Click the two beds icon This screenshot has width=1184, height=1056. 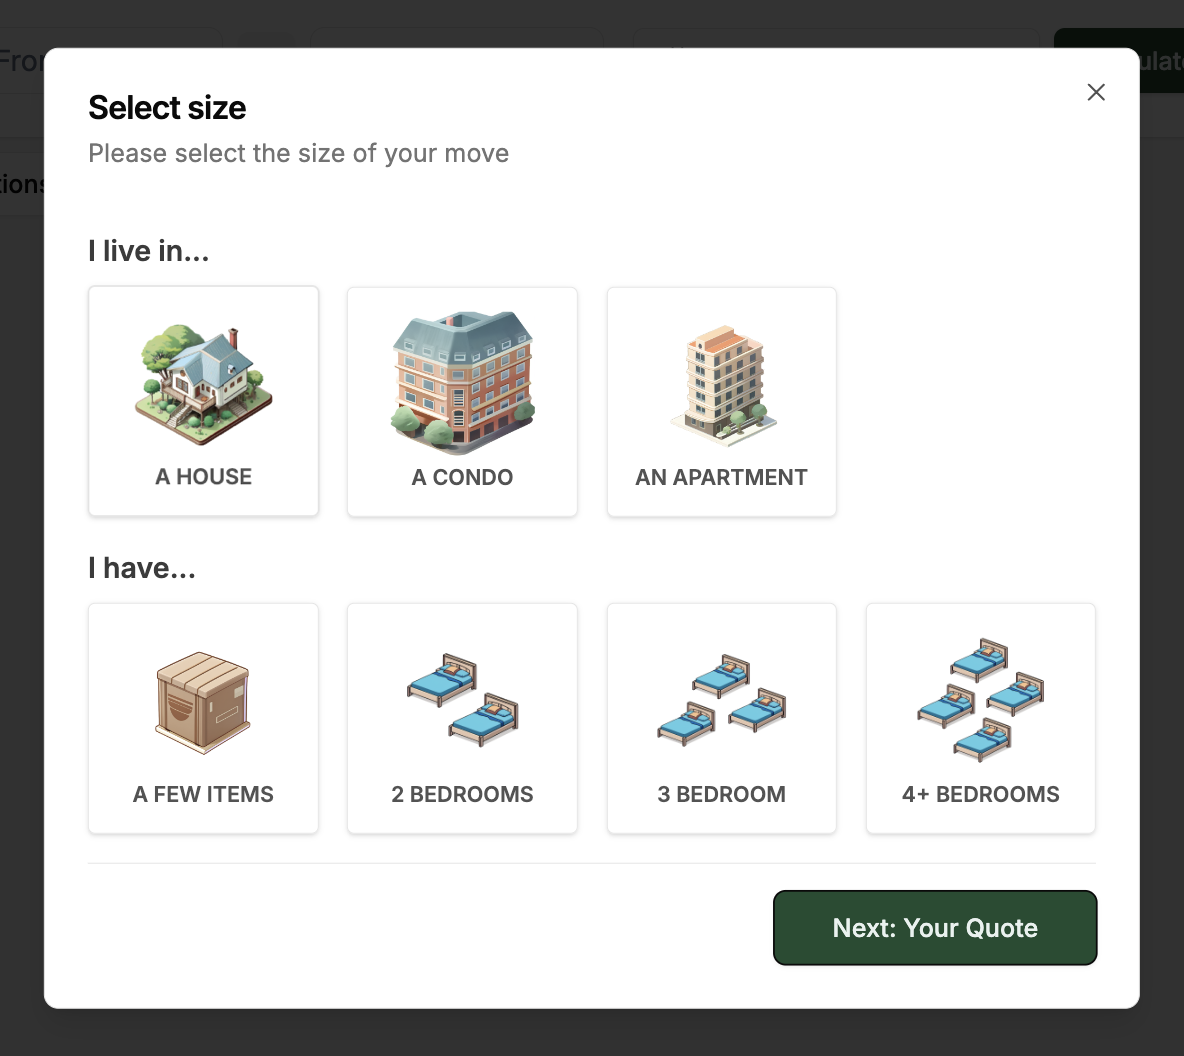click(462, 700)
